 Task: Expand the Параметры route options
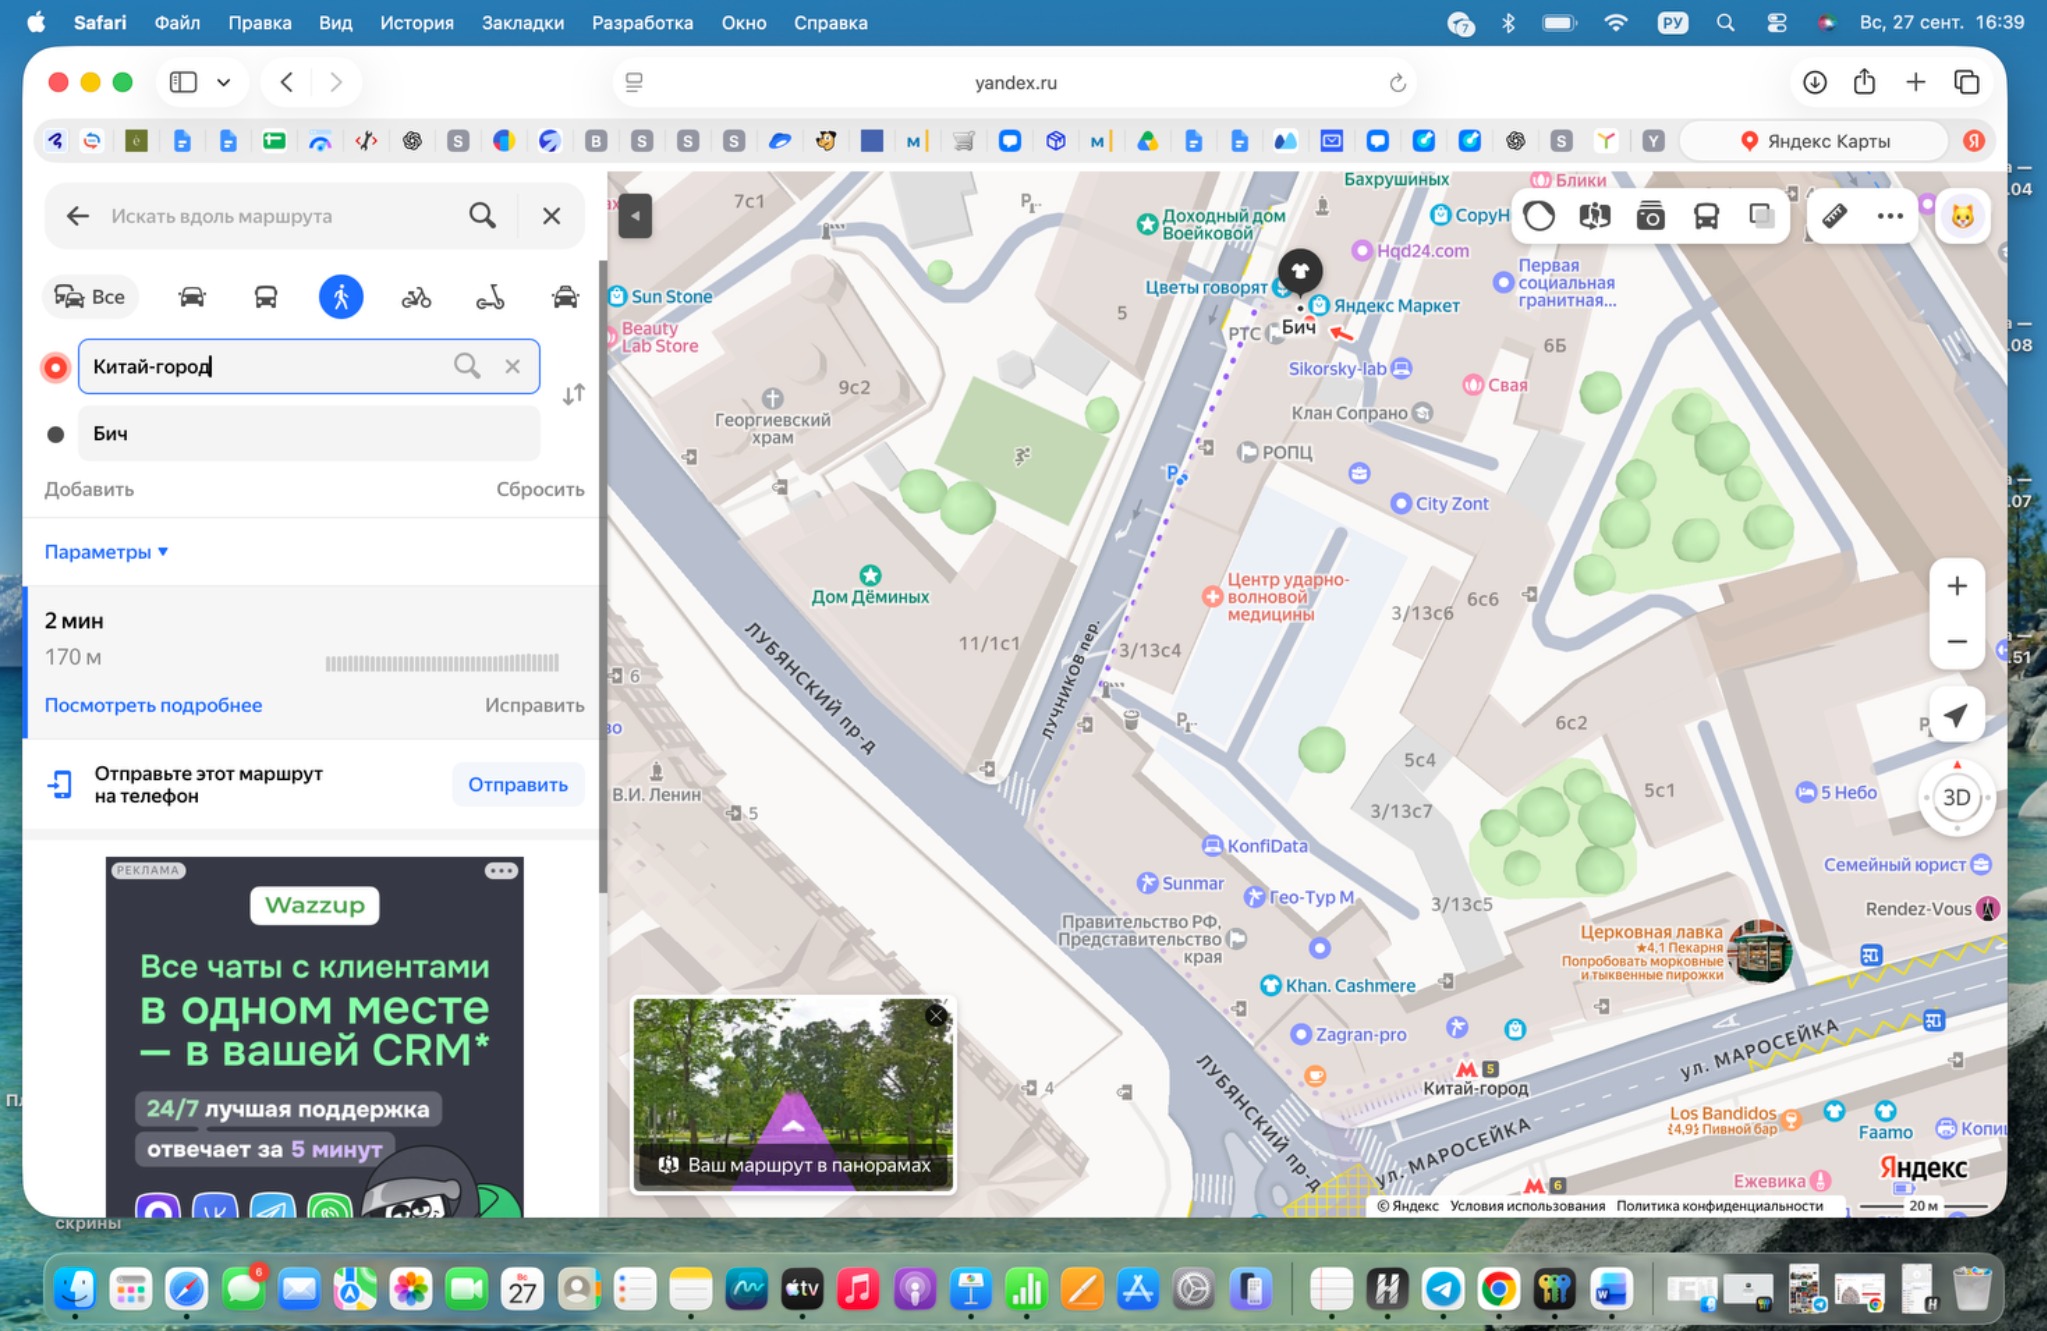[x=106, y=552]
